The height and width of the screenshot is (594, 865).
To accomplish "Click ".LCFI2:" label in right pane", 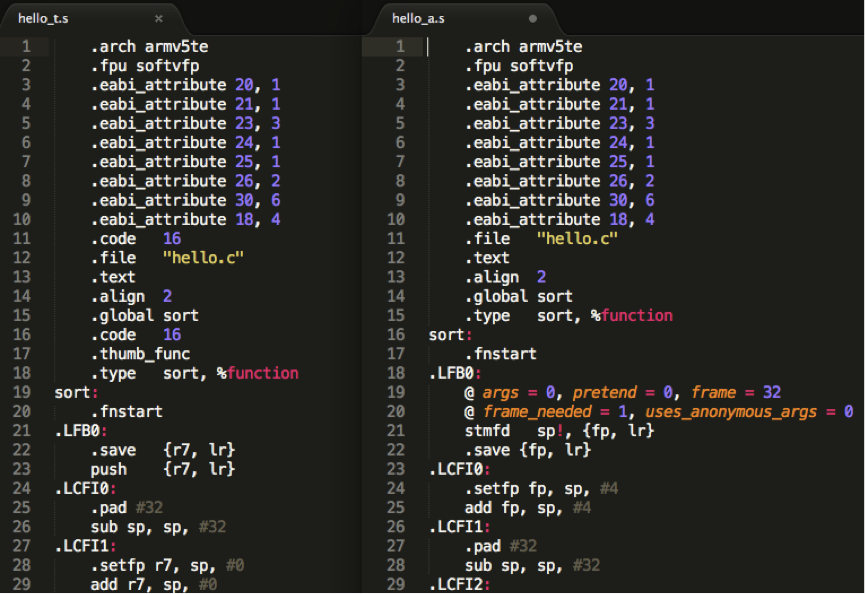I will pos(460,584).
